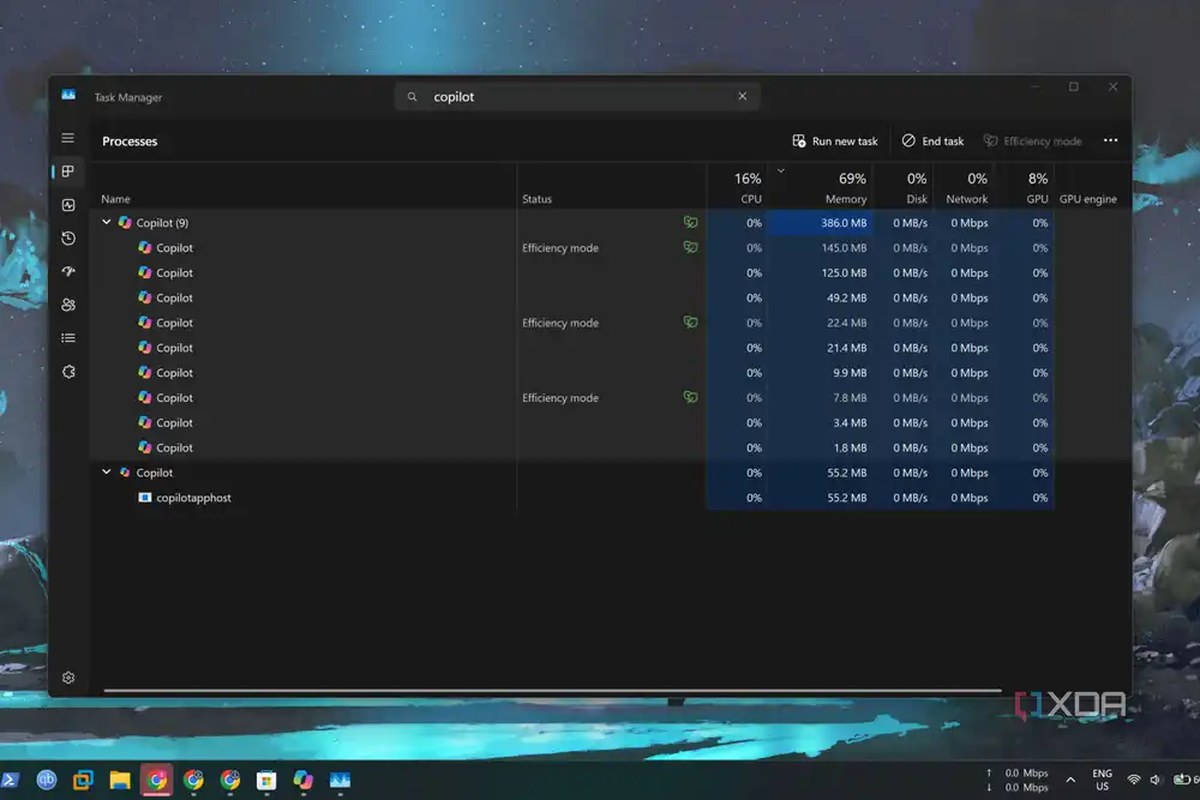Image resolution: width=1200 pixels, height=800 pixels.
Task: Select the Processes page icon in sidebar
Action: pos(68,171)
